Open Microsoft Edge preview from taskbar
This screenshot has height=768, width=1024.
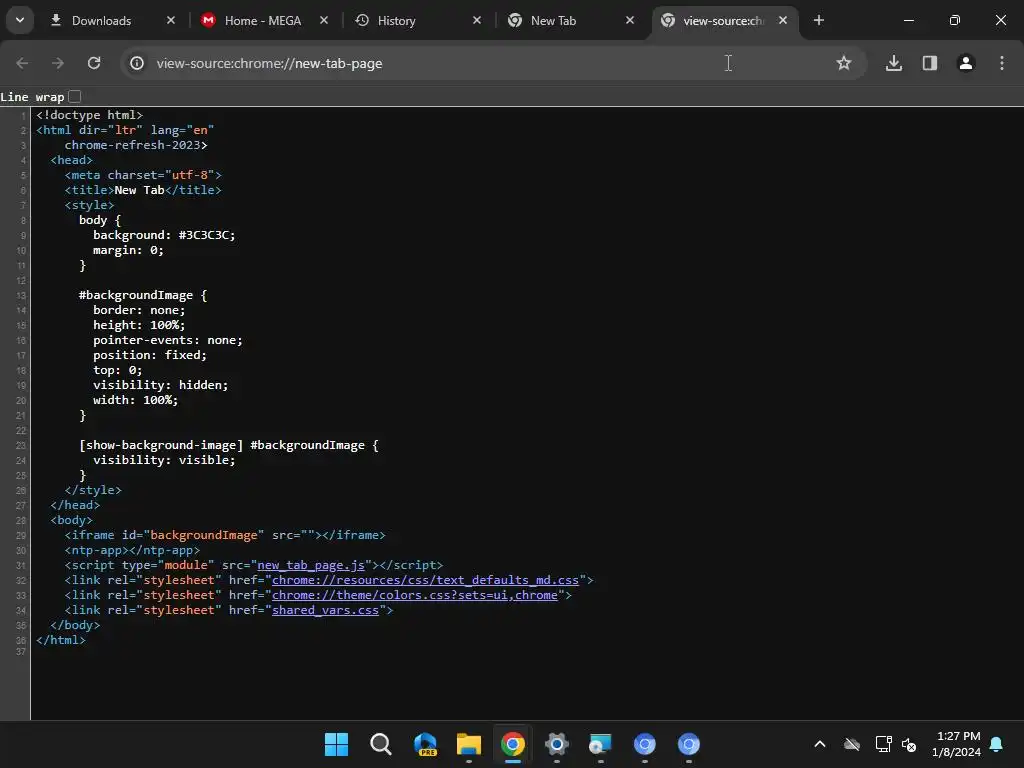pyautogui.click(x=425, y=744)
